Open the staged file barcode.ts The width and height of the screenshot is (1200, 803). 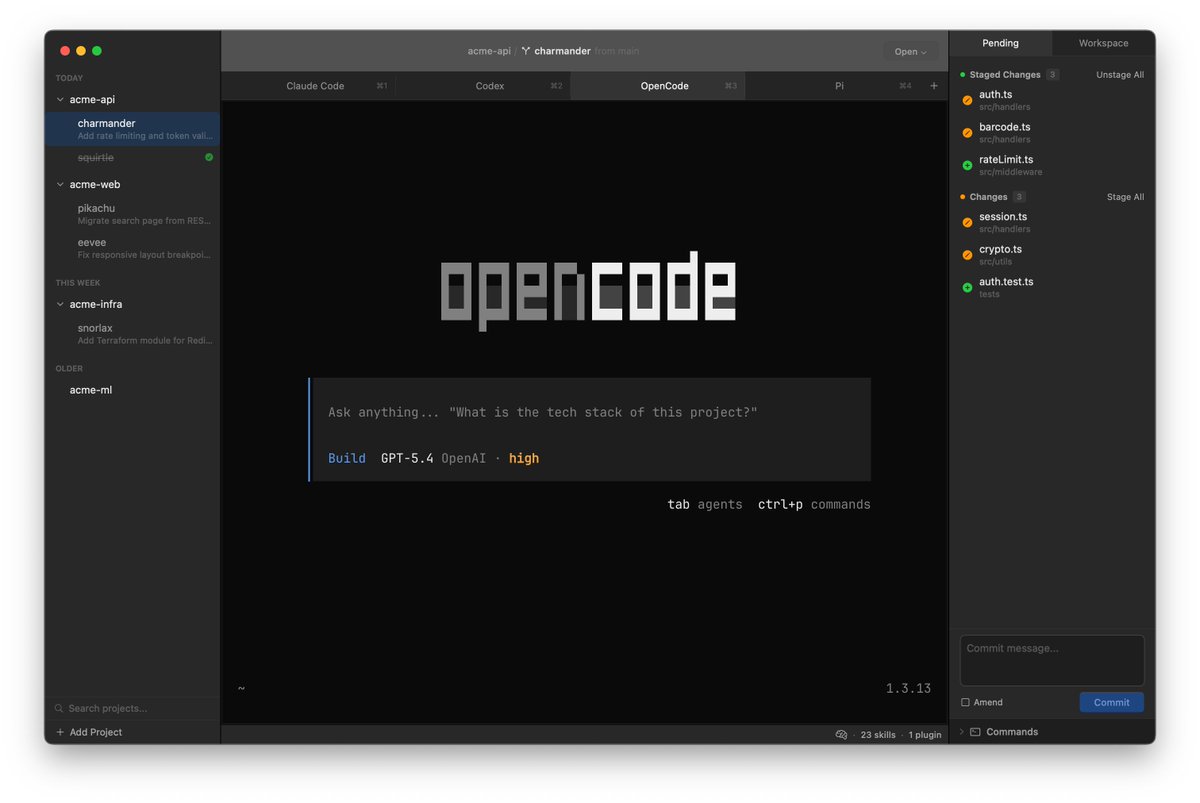1052,133
